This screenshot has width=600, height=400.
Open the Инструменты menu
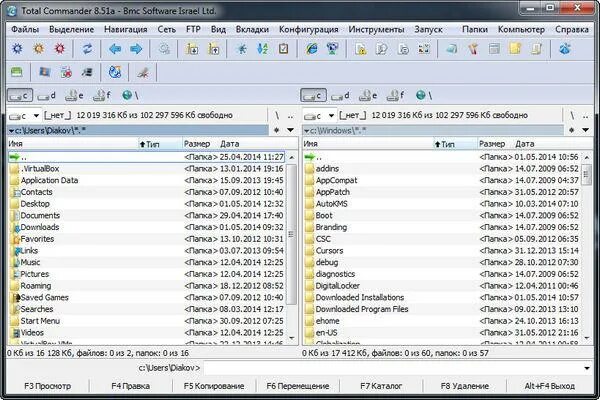pos(376,29)
